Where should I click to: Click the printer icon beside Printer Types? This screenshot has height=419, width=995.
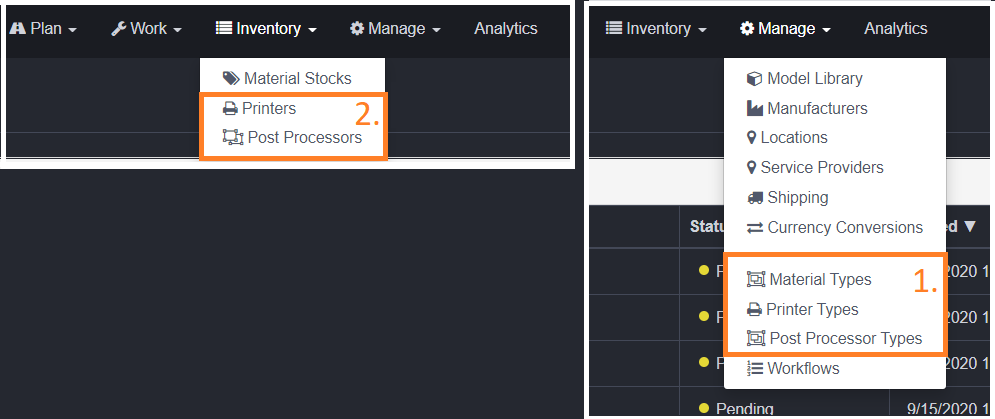tap(755, 310)
